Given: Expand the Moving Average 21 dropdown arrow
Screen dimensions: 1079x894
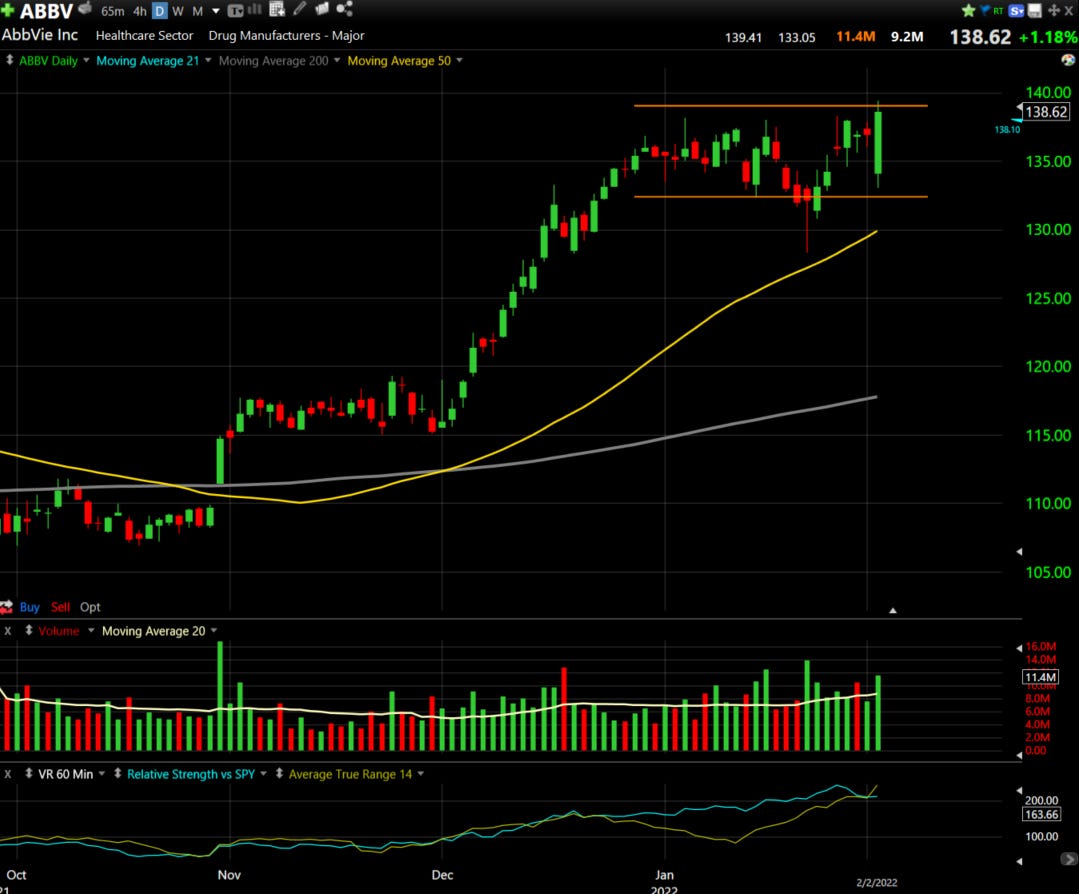Looking at the screenshot, I should 208,61.
